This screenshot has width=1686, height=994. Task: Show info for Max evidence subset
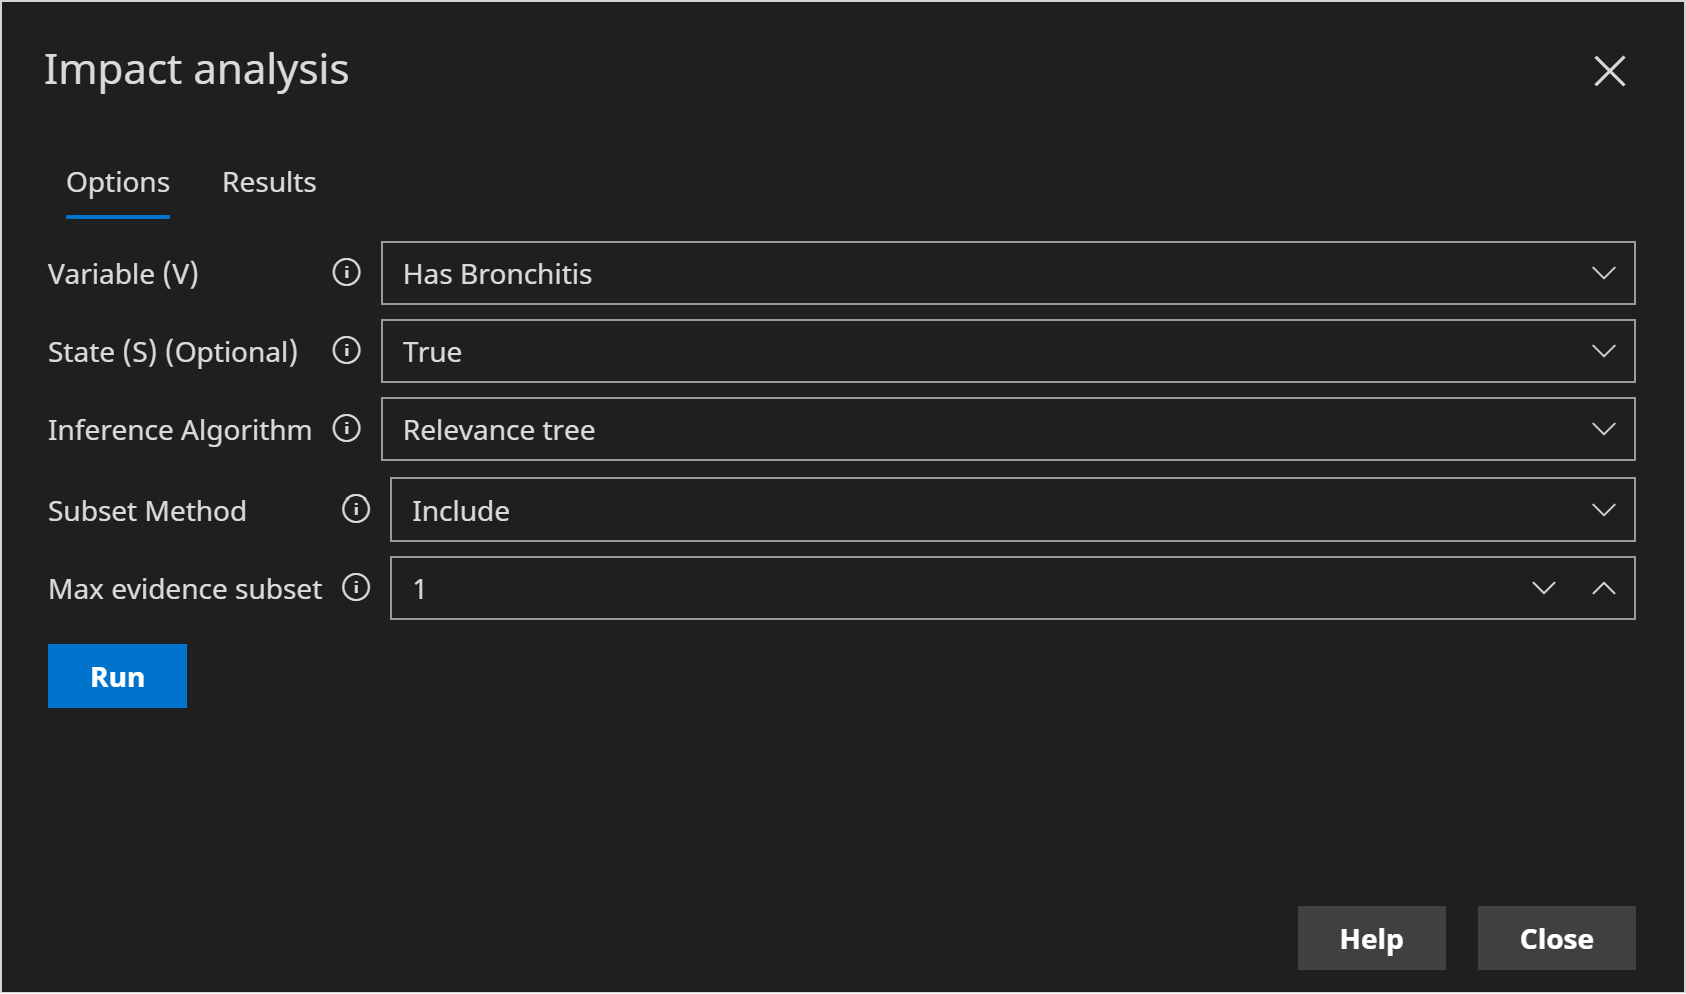pos(355,587)
